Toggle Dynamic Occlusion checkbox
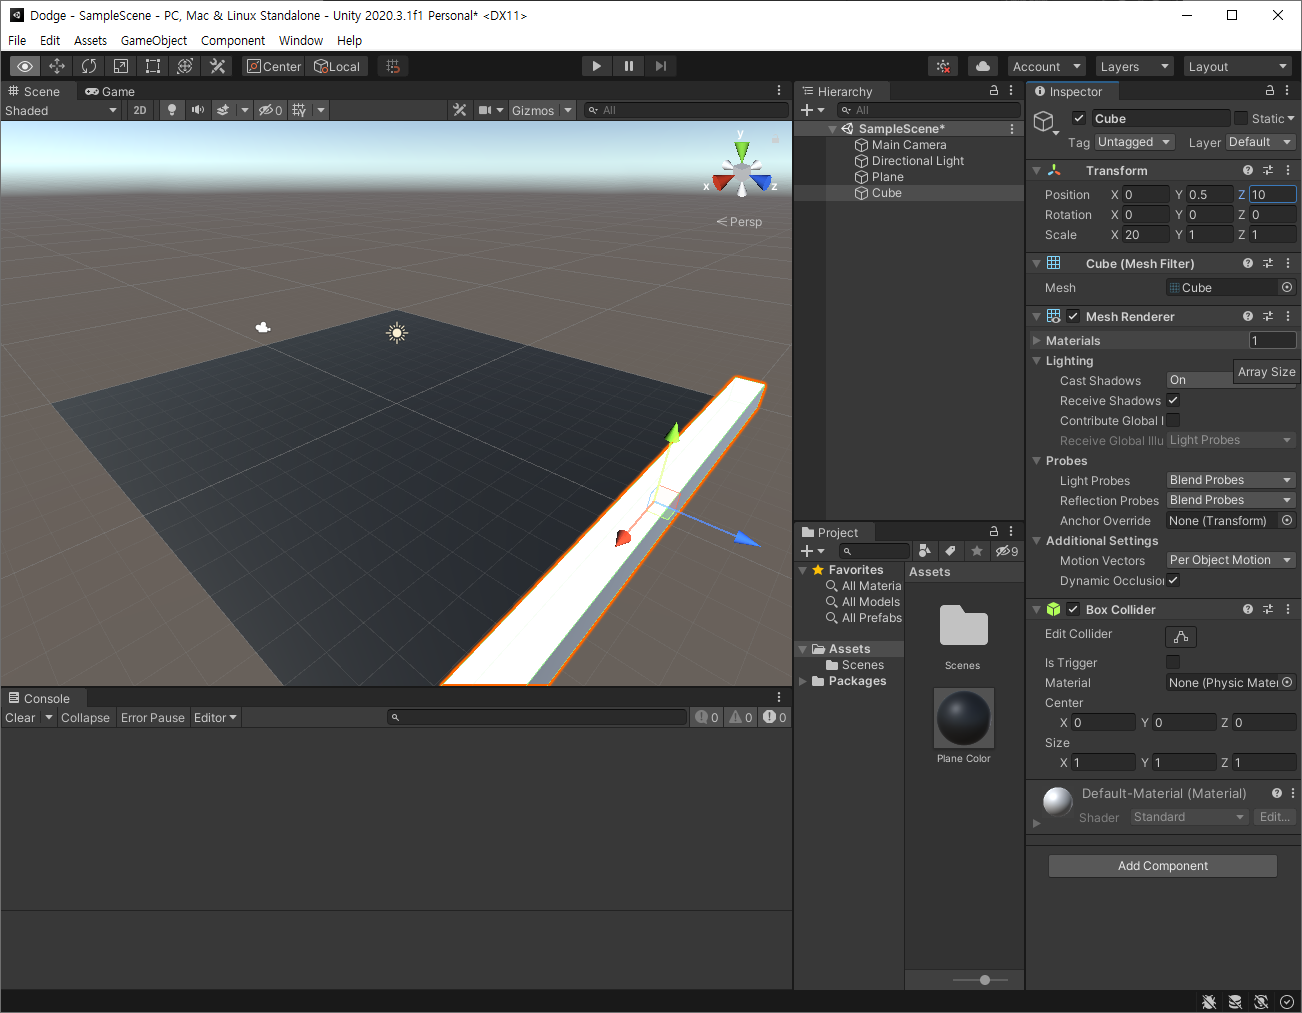 (x=1173, y=580)
